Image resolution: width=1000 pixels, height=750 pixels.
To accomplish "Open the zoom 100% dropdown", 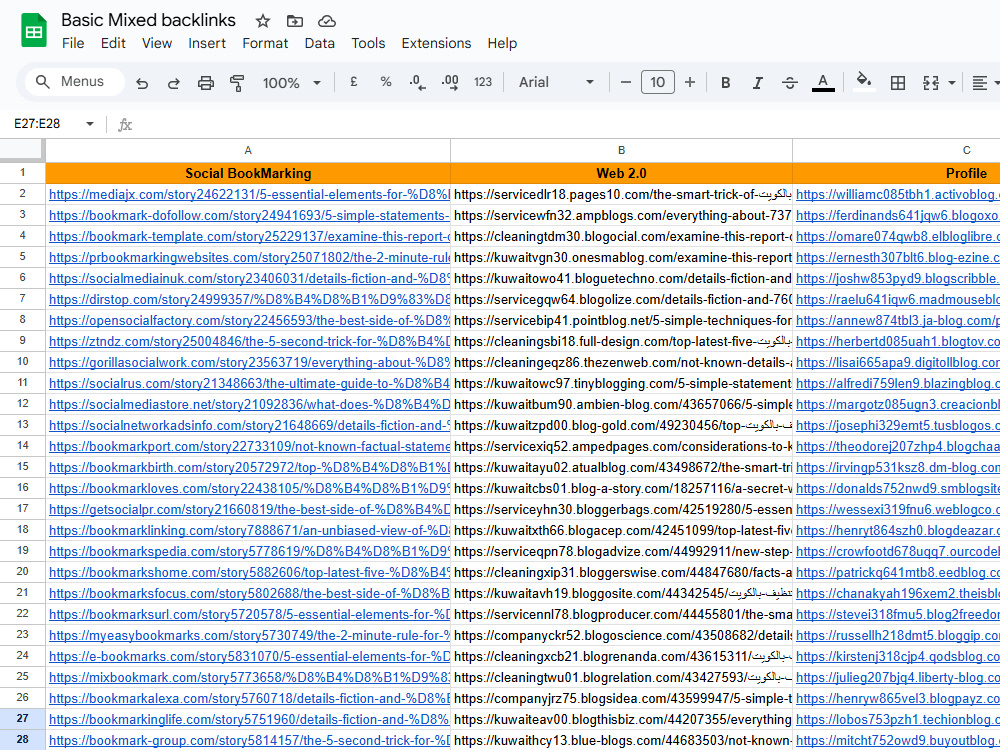I will [x=291, y=83].
